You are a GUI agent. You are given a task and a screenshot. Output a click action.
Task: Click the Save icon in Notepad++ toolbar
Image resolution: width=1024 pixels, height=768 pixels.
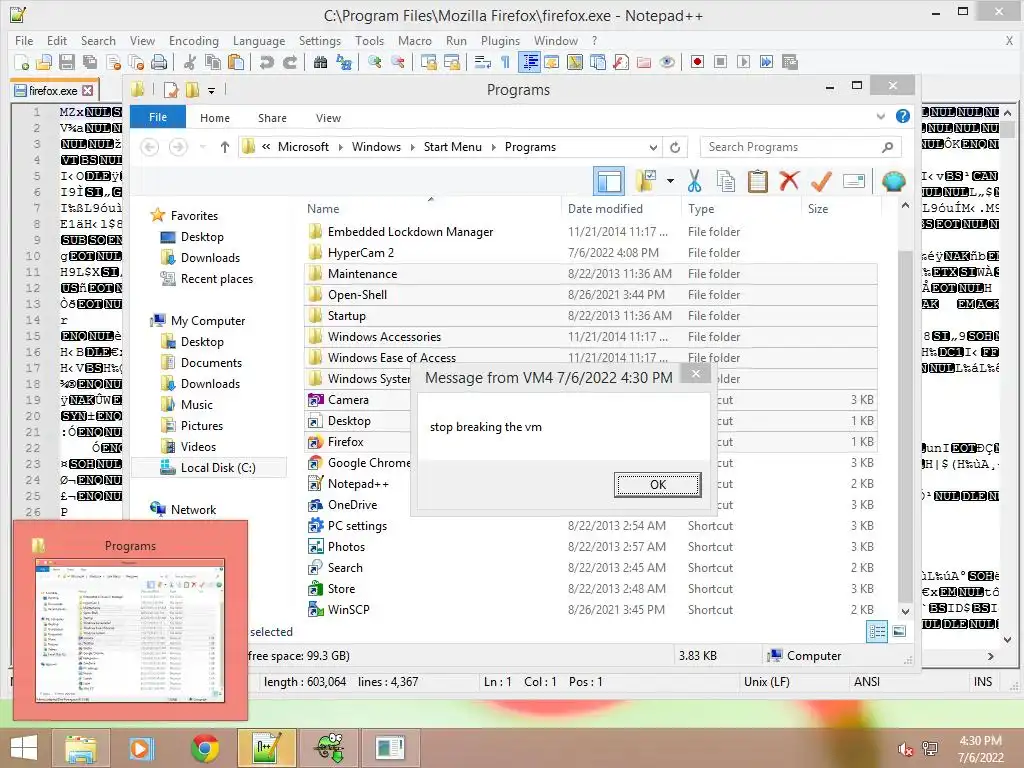67,62
